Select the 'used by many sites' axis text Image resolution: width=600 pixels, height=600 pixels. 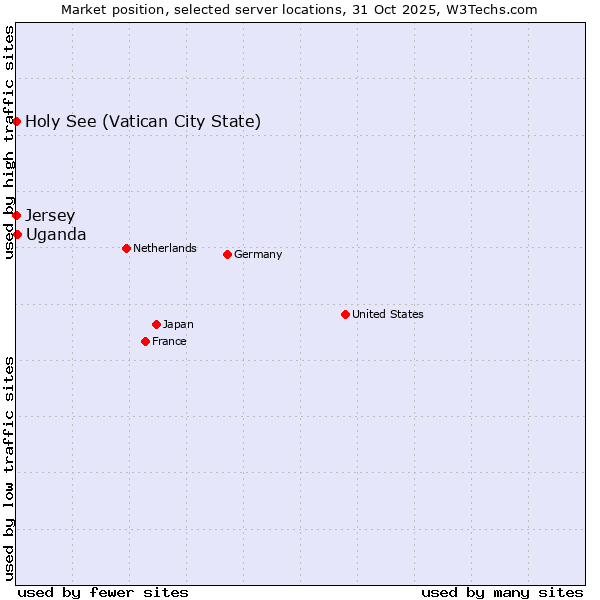[x=502, y=592]
